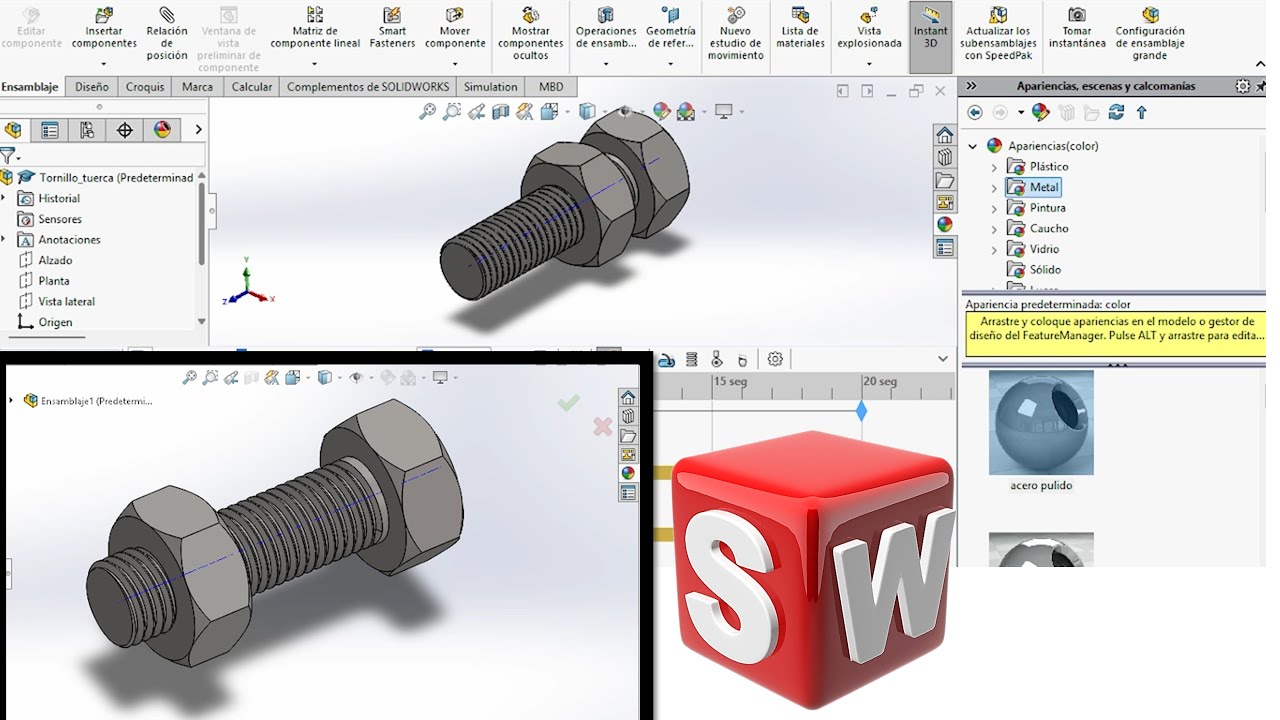Expand the Anotaciones tree node
The image size is (1280, 720).
coord(4,239)
